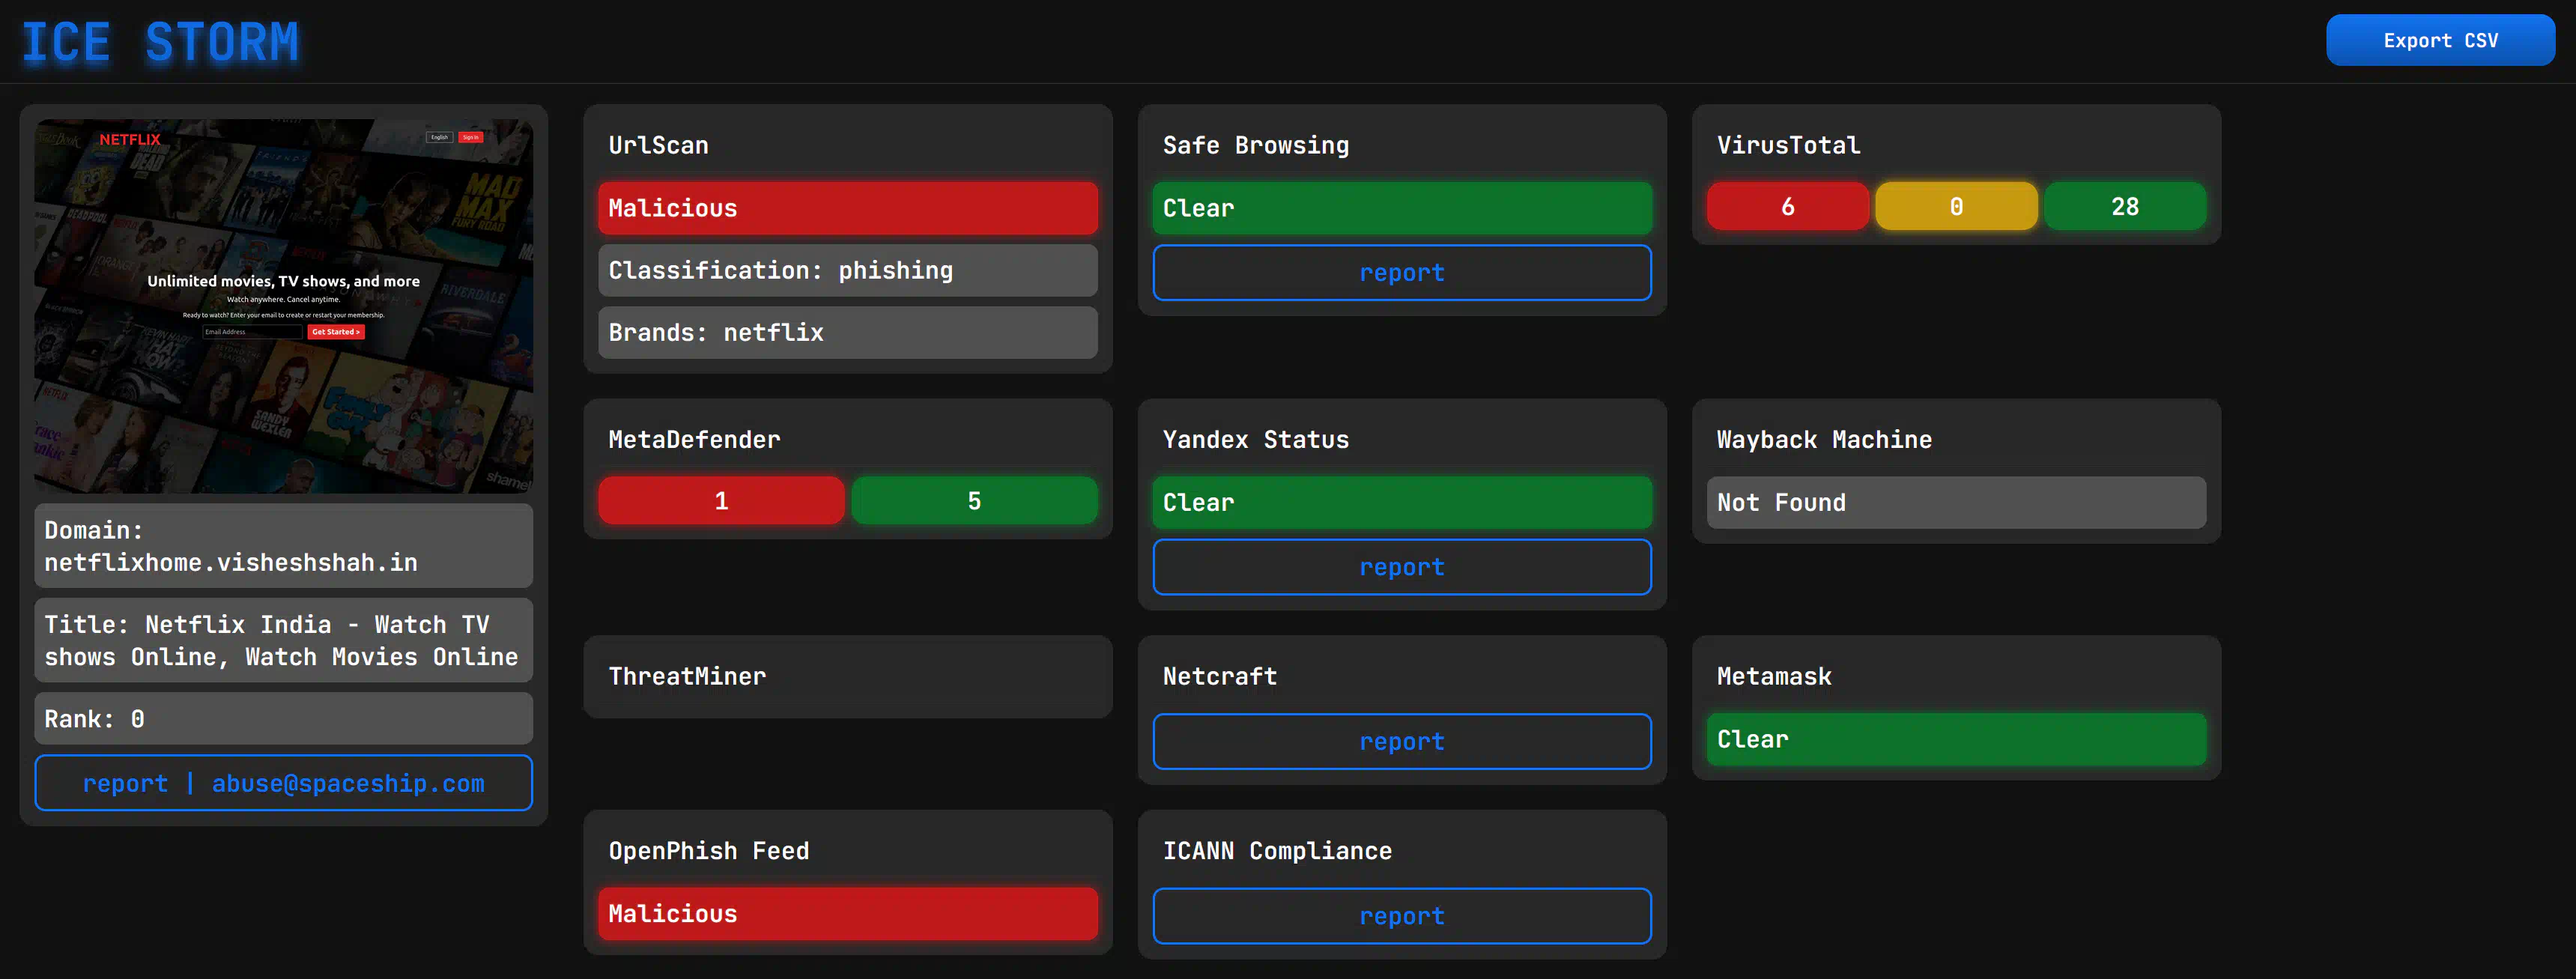Viewport: 2576px width, 979px height.
Task: Click the yellow VirusTotal count showing 0
Action: coord(1955,207)
